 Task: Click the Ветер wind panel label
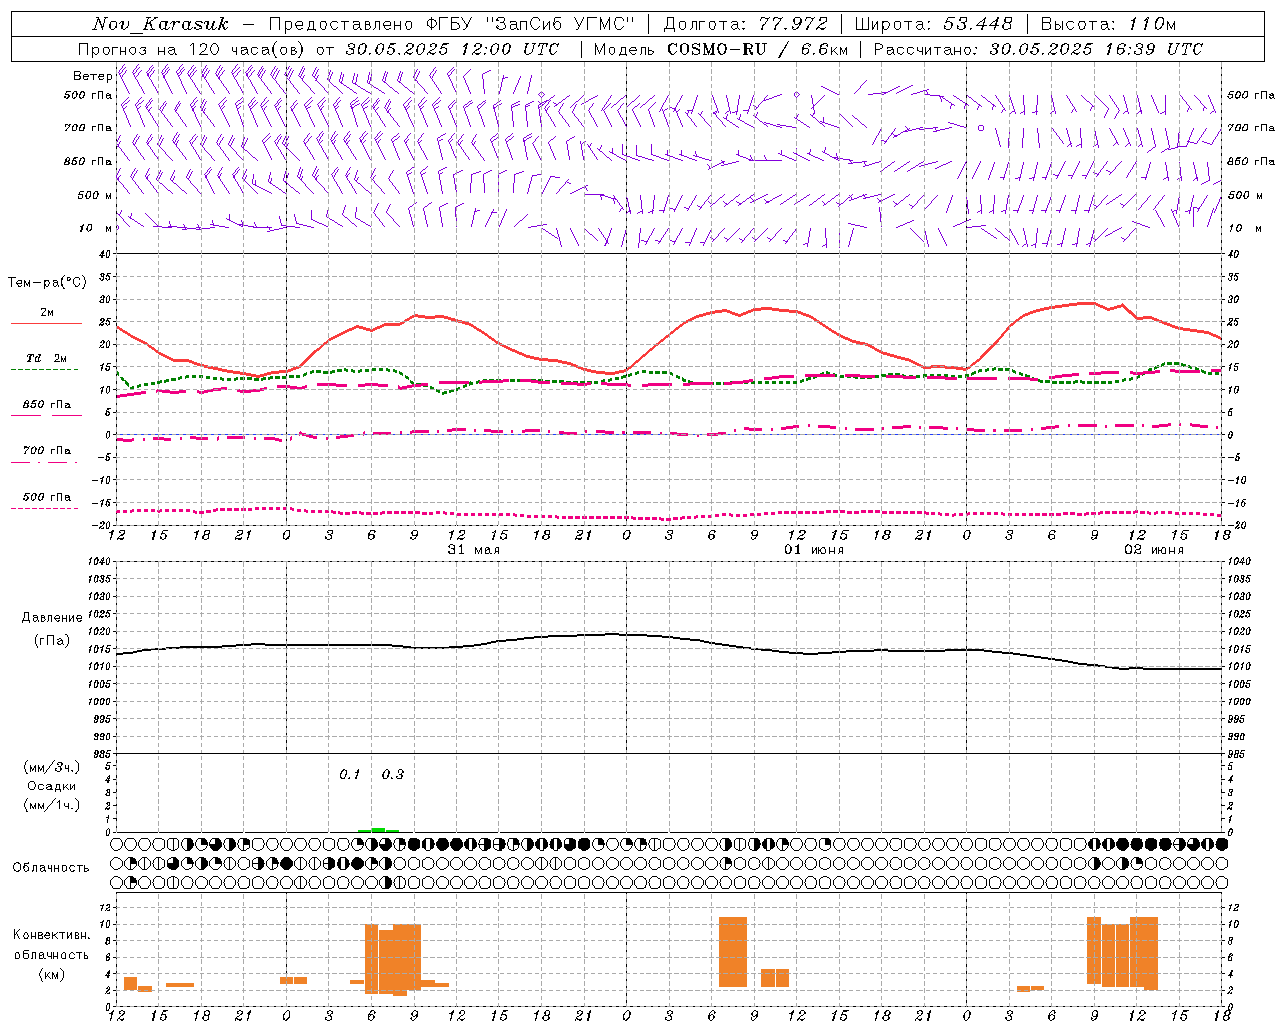[92, 76]
